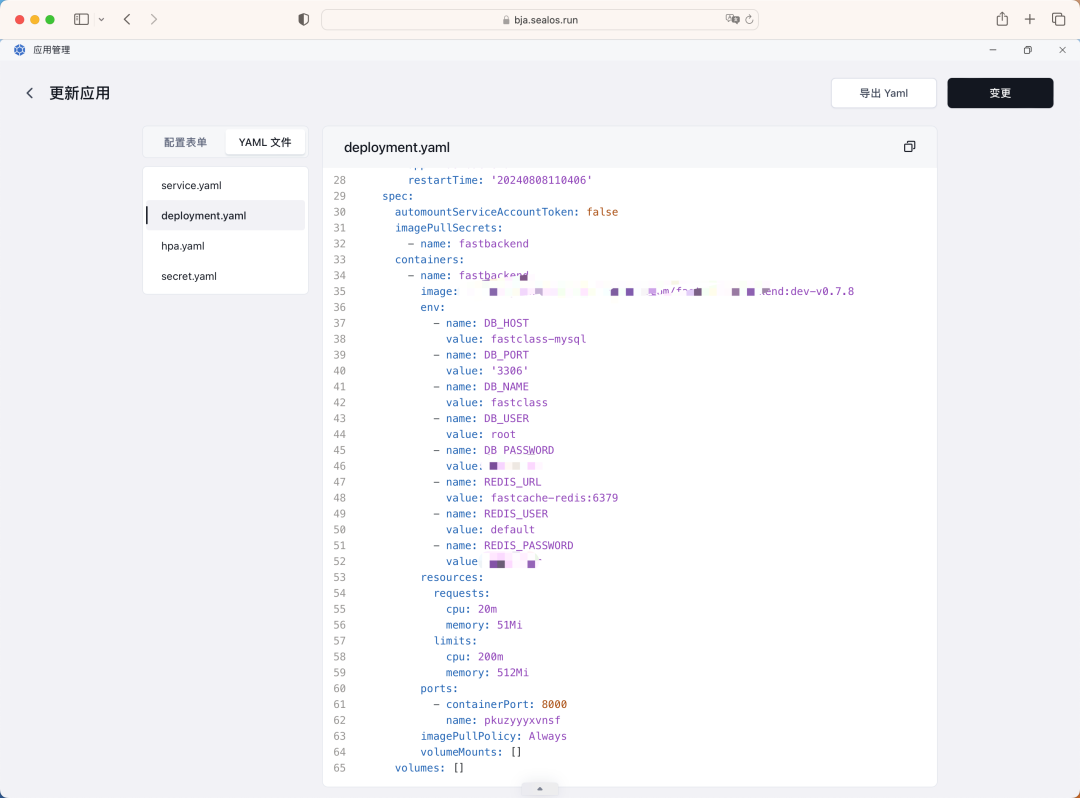Click the translate icon in the address bar

point(732,19)
